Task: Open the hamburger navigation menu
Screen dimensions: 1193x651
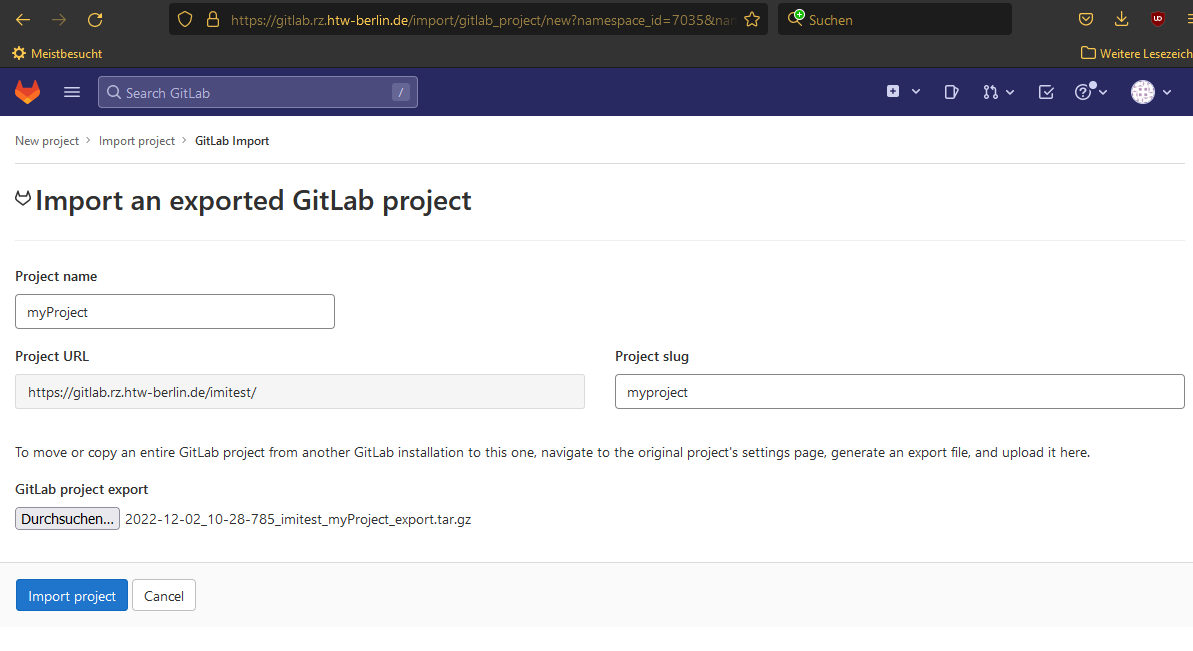Action: (x=72, y=92)
